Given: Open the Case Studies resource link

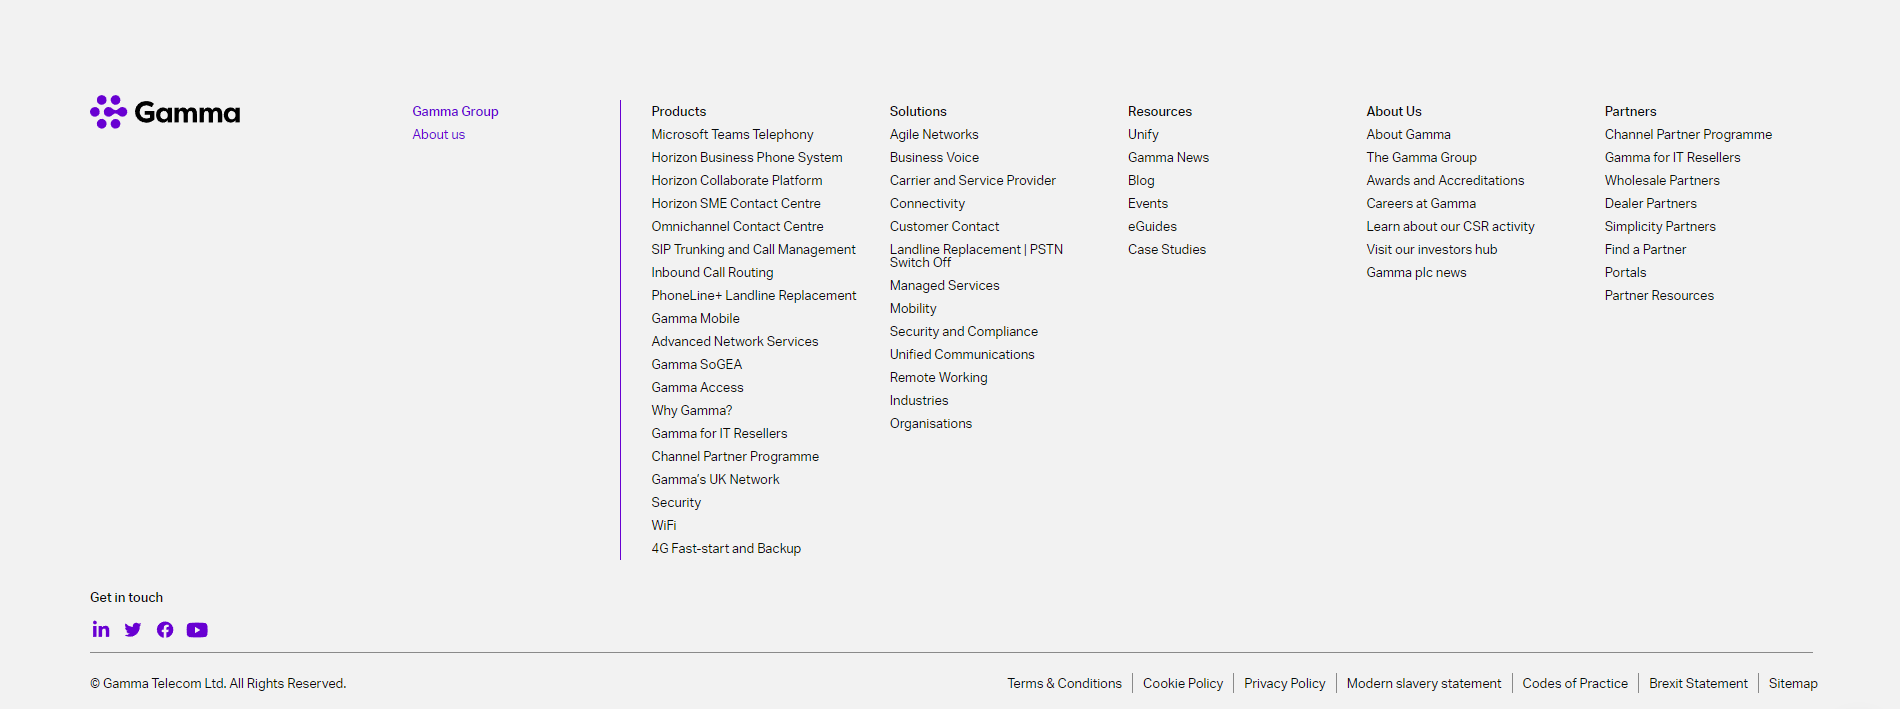Looking at the screenshot, I should (x=1166, y=249).
